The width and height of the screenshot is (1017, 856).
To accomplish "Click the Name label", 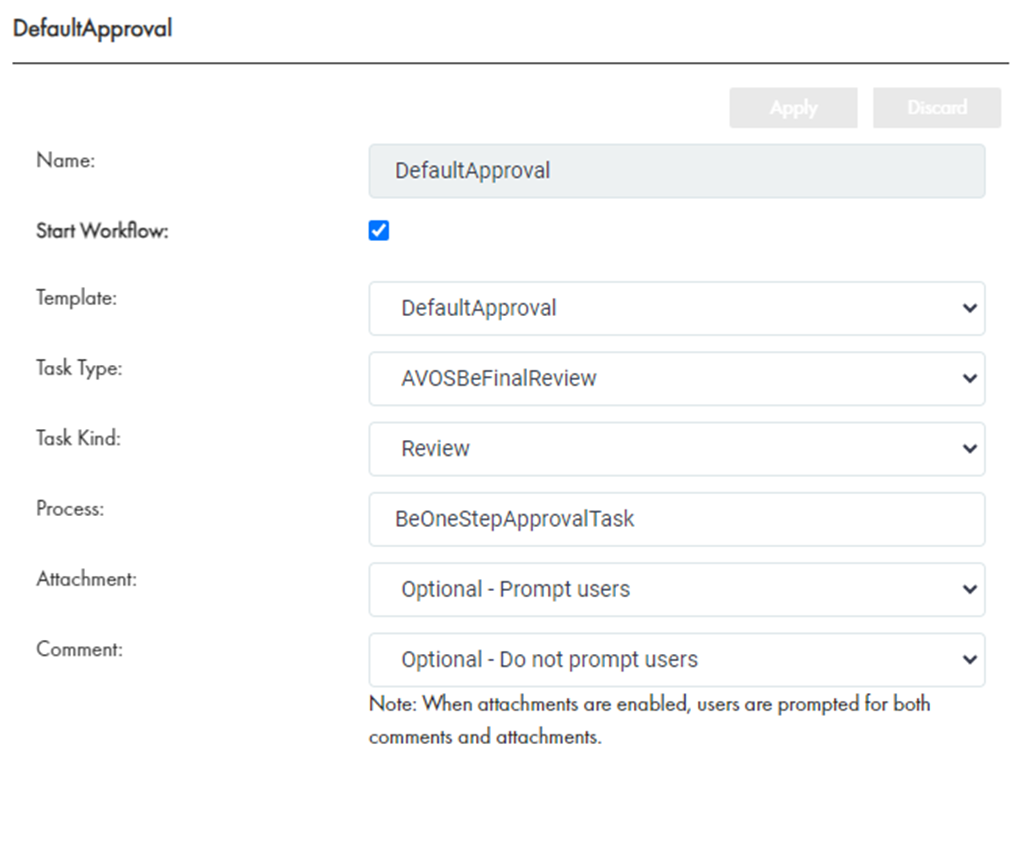I will point(66,160).
